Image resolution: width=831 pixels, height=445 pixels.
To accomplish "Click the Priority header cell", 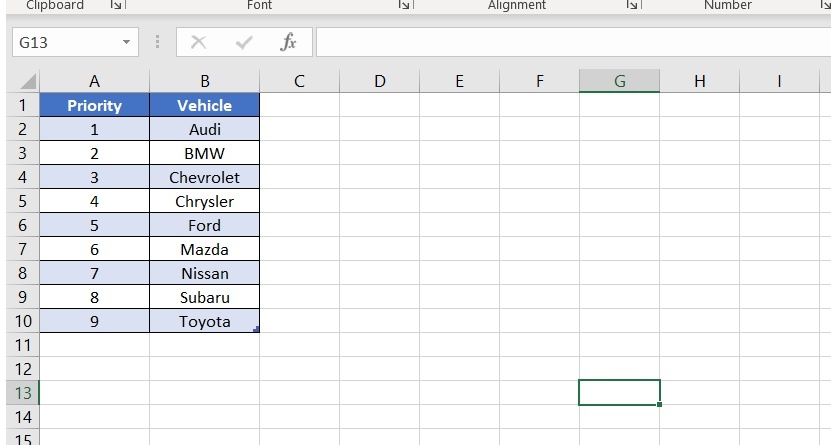I will 94,105.
